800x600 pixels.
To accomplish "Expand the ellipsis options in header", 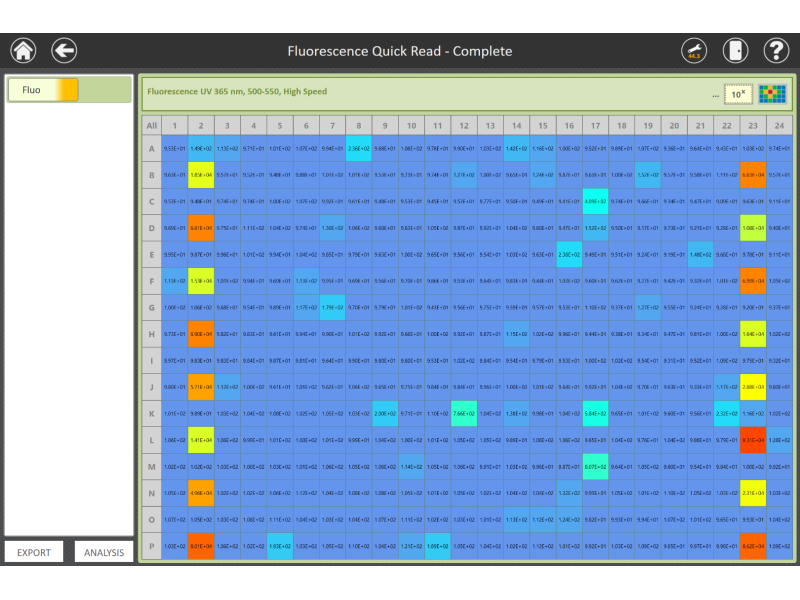I will (715, 95).
